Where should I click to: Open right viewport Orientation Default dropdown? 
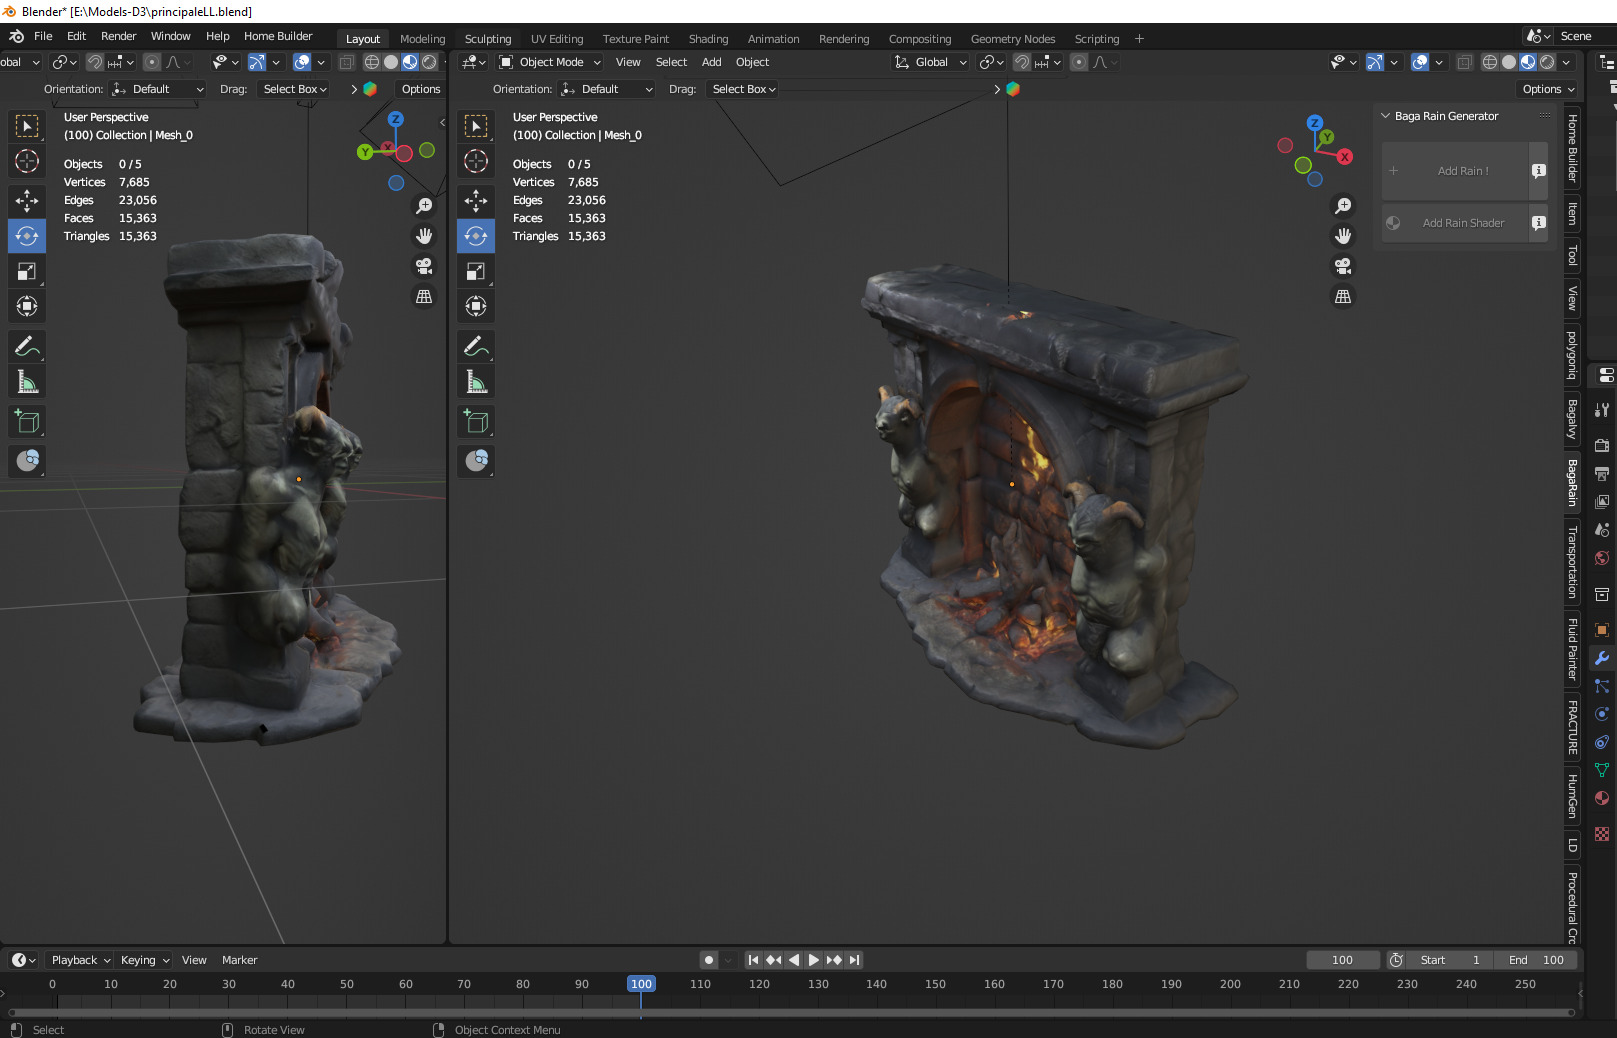608,89
